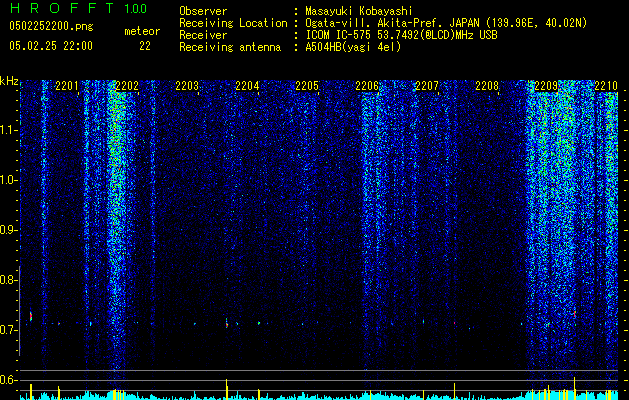The image size is (629, 400).
Task: Click antenna value A504HB(yagi 4el)
Action: click(353, 47)
